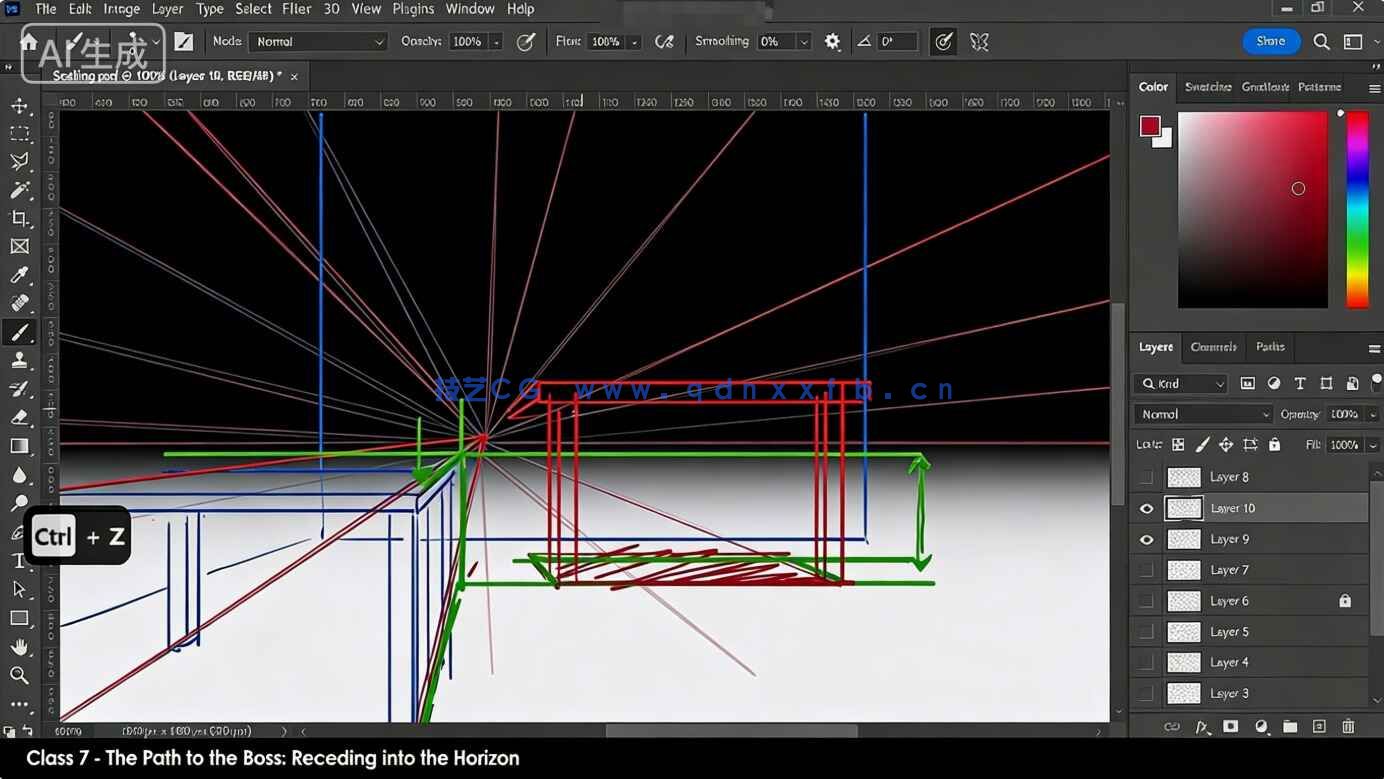Select the Eyedropper tool
1384x779 pixels.
[x=19, y=275]
